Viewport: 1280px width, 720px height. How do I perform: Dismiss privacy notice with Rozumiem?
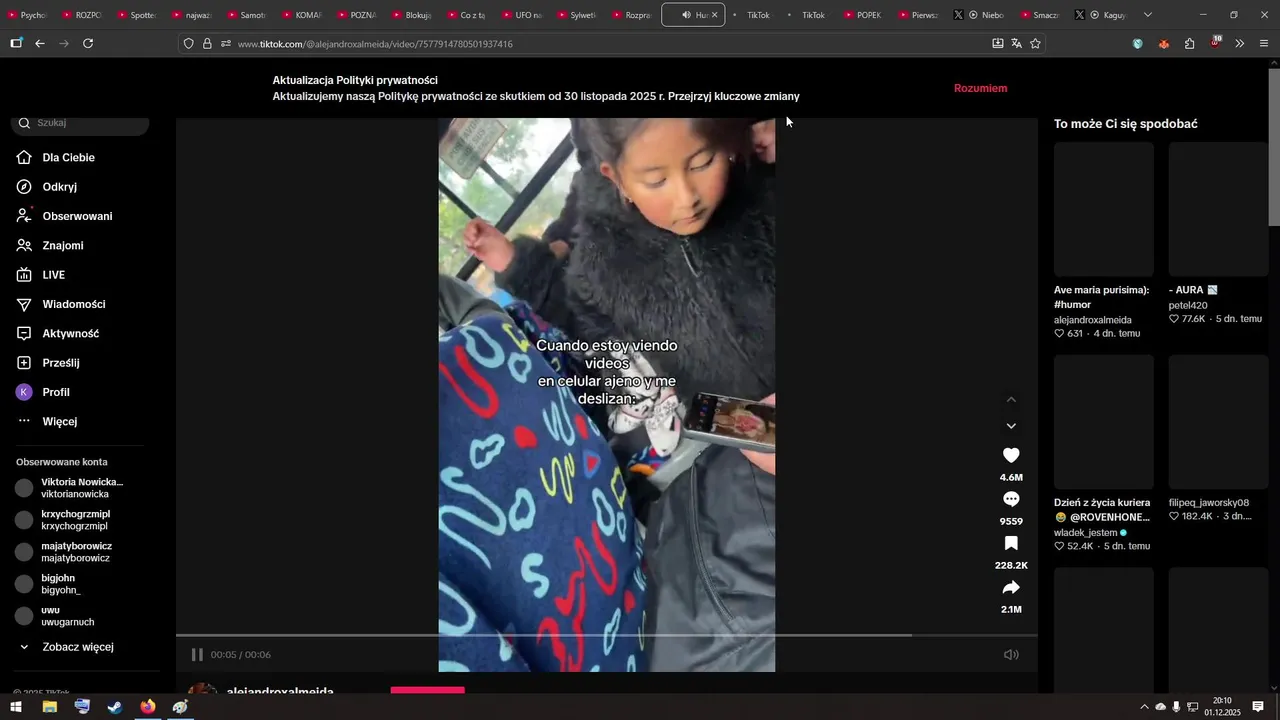tap(980, 88)
